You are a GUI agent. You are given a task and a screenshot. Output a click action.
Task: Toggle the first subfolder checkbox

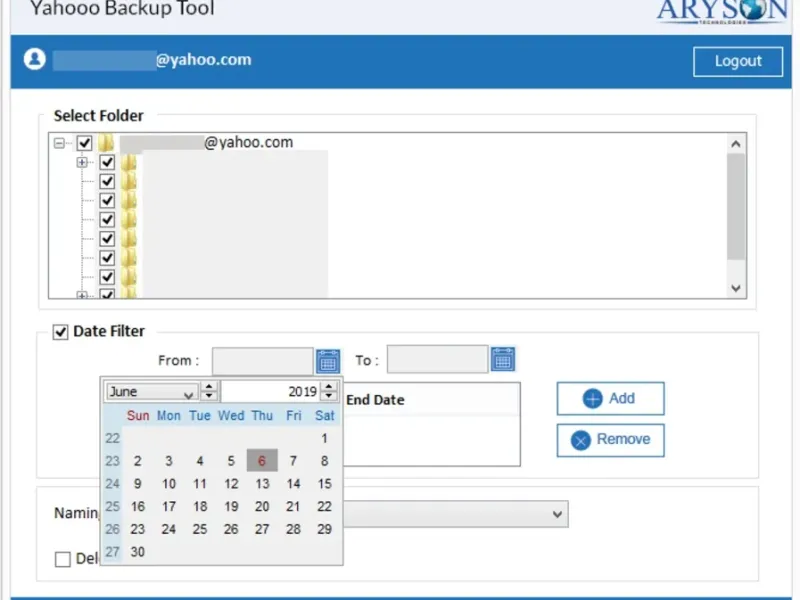point(107,162)
